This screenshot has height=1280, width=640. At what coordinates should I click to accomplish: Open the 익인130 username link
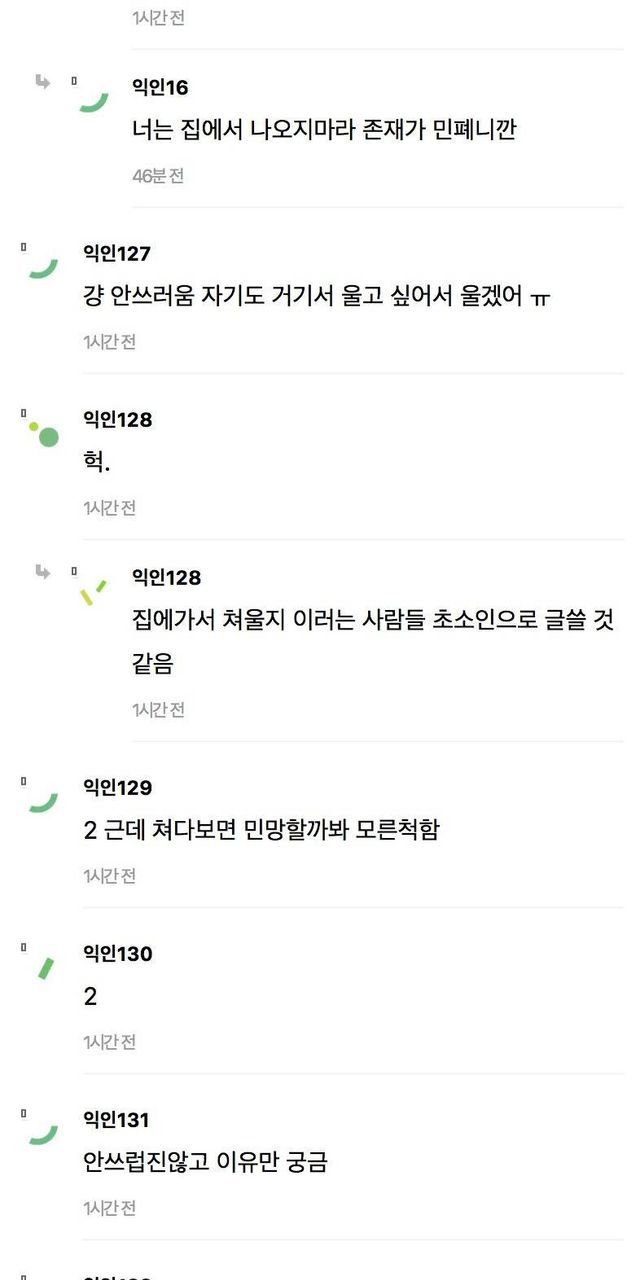point(117,954)
